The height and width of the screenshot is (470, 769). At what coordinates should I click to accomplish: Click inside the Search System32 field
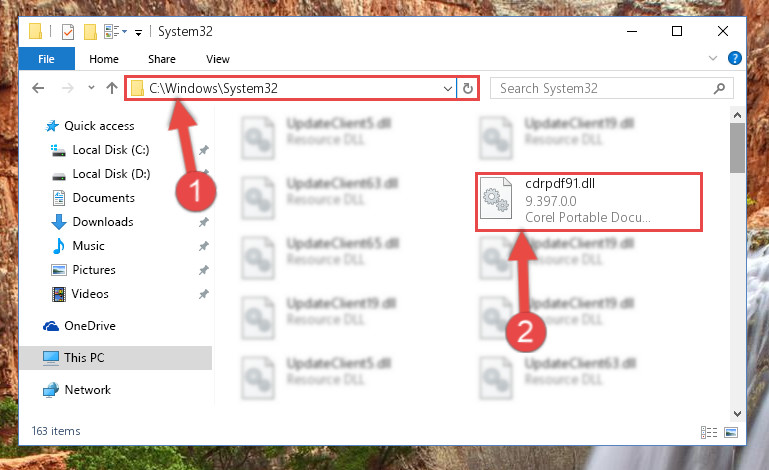(602, 88)
